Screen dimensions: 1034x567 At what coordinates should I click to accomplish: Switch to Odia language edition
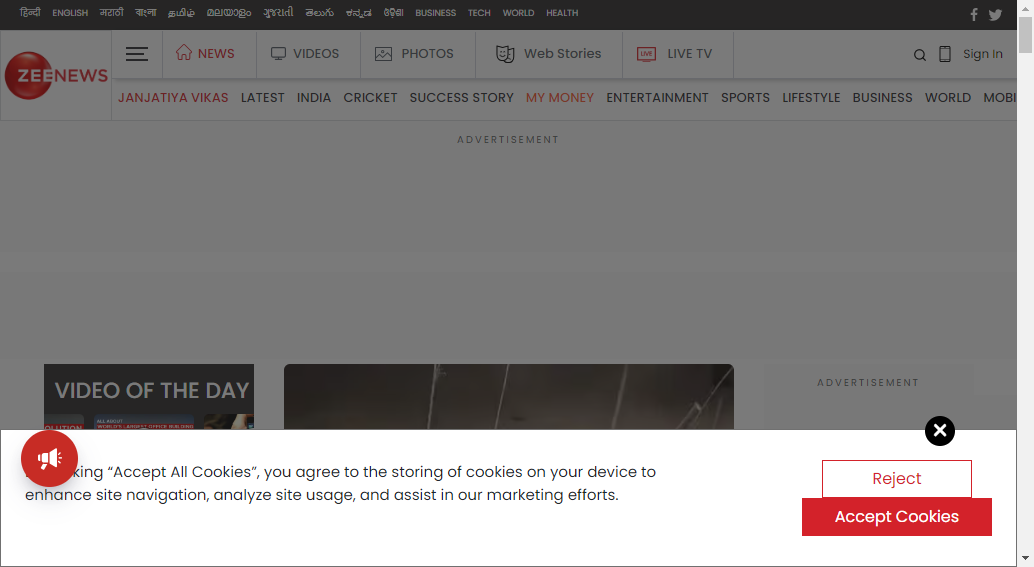point(394,13)
